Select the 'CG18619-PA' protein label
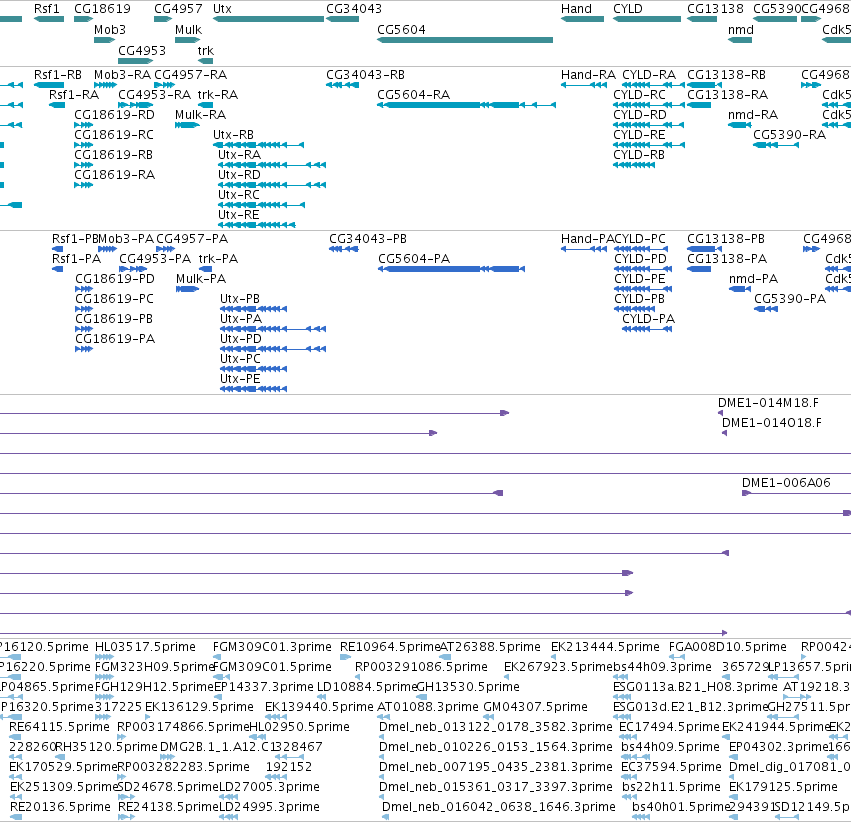Image resolution: width=851 pixels, height=822 pixels. tap(115, 339)
